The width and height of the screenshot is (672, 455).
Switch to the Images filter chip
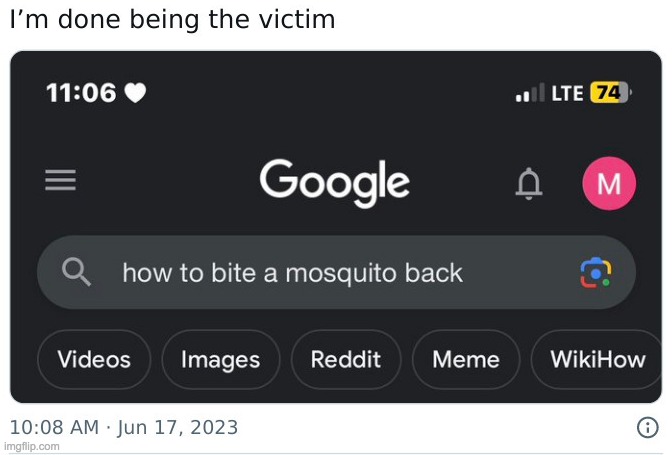(220, 360)
